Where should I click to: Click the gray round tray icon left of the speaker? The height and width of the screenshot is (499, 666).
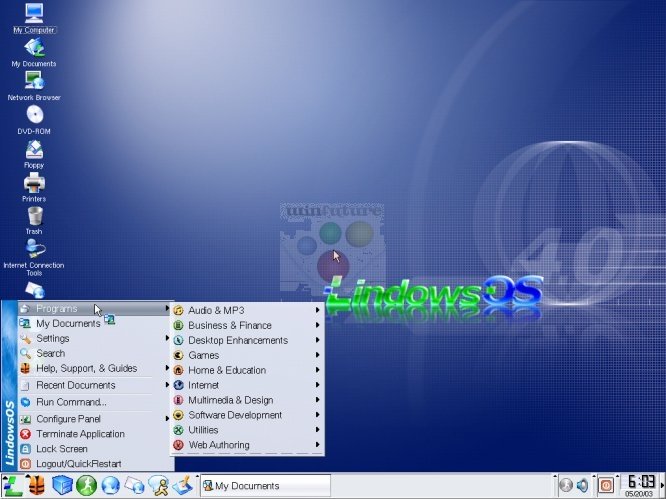(x=565, y=485)
